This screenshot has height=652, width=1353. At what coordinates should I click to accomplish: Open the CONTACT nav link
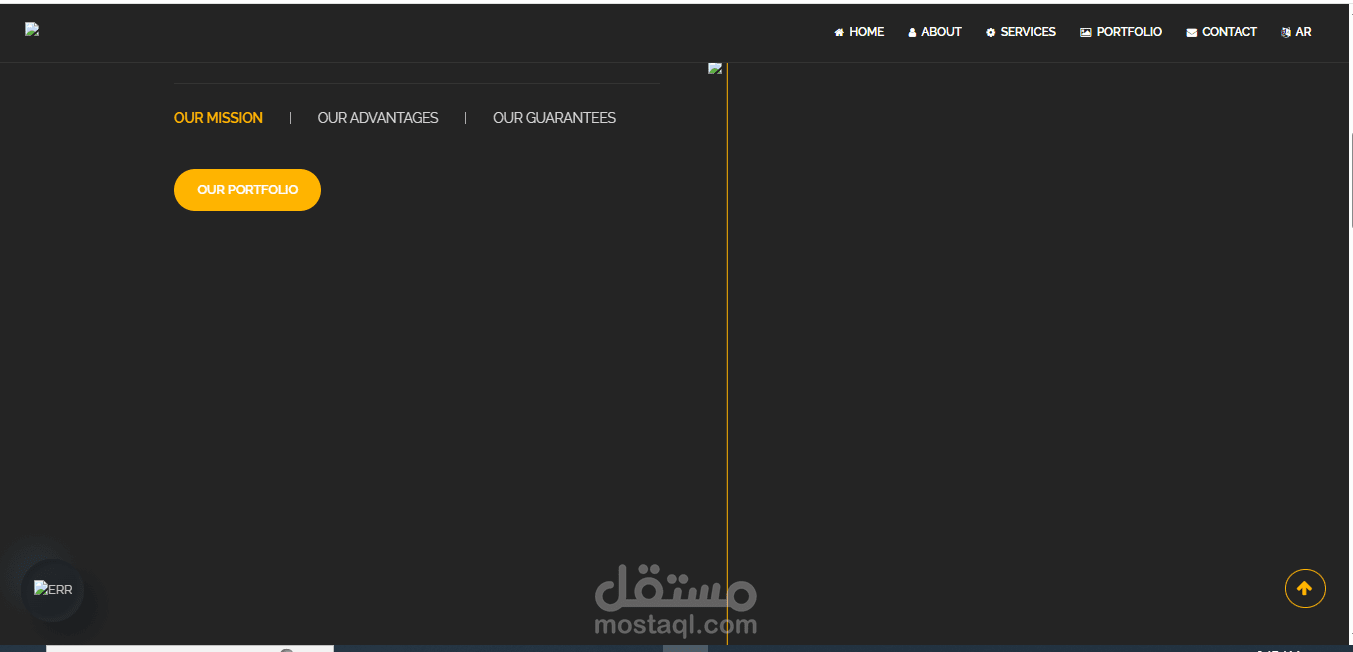pyautogui.click(x=1221, y=32)
